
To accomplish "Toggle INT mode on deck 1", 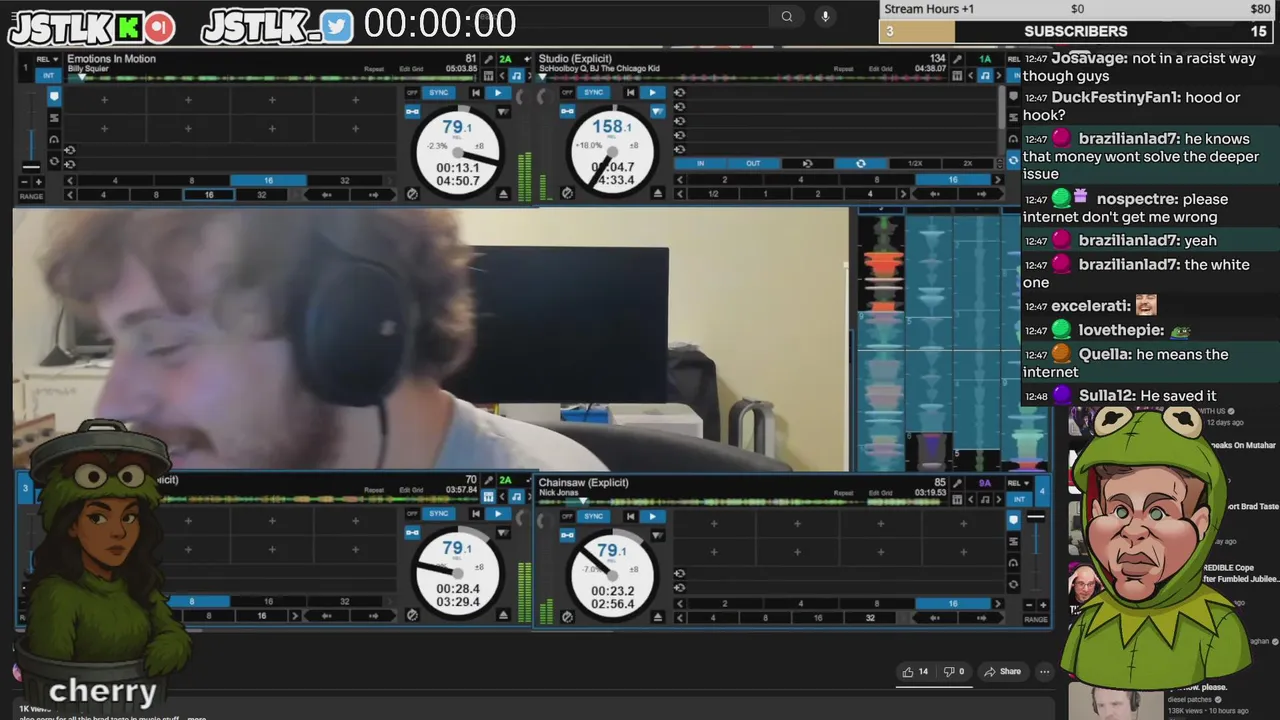I will click(47, 75).
